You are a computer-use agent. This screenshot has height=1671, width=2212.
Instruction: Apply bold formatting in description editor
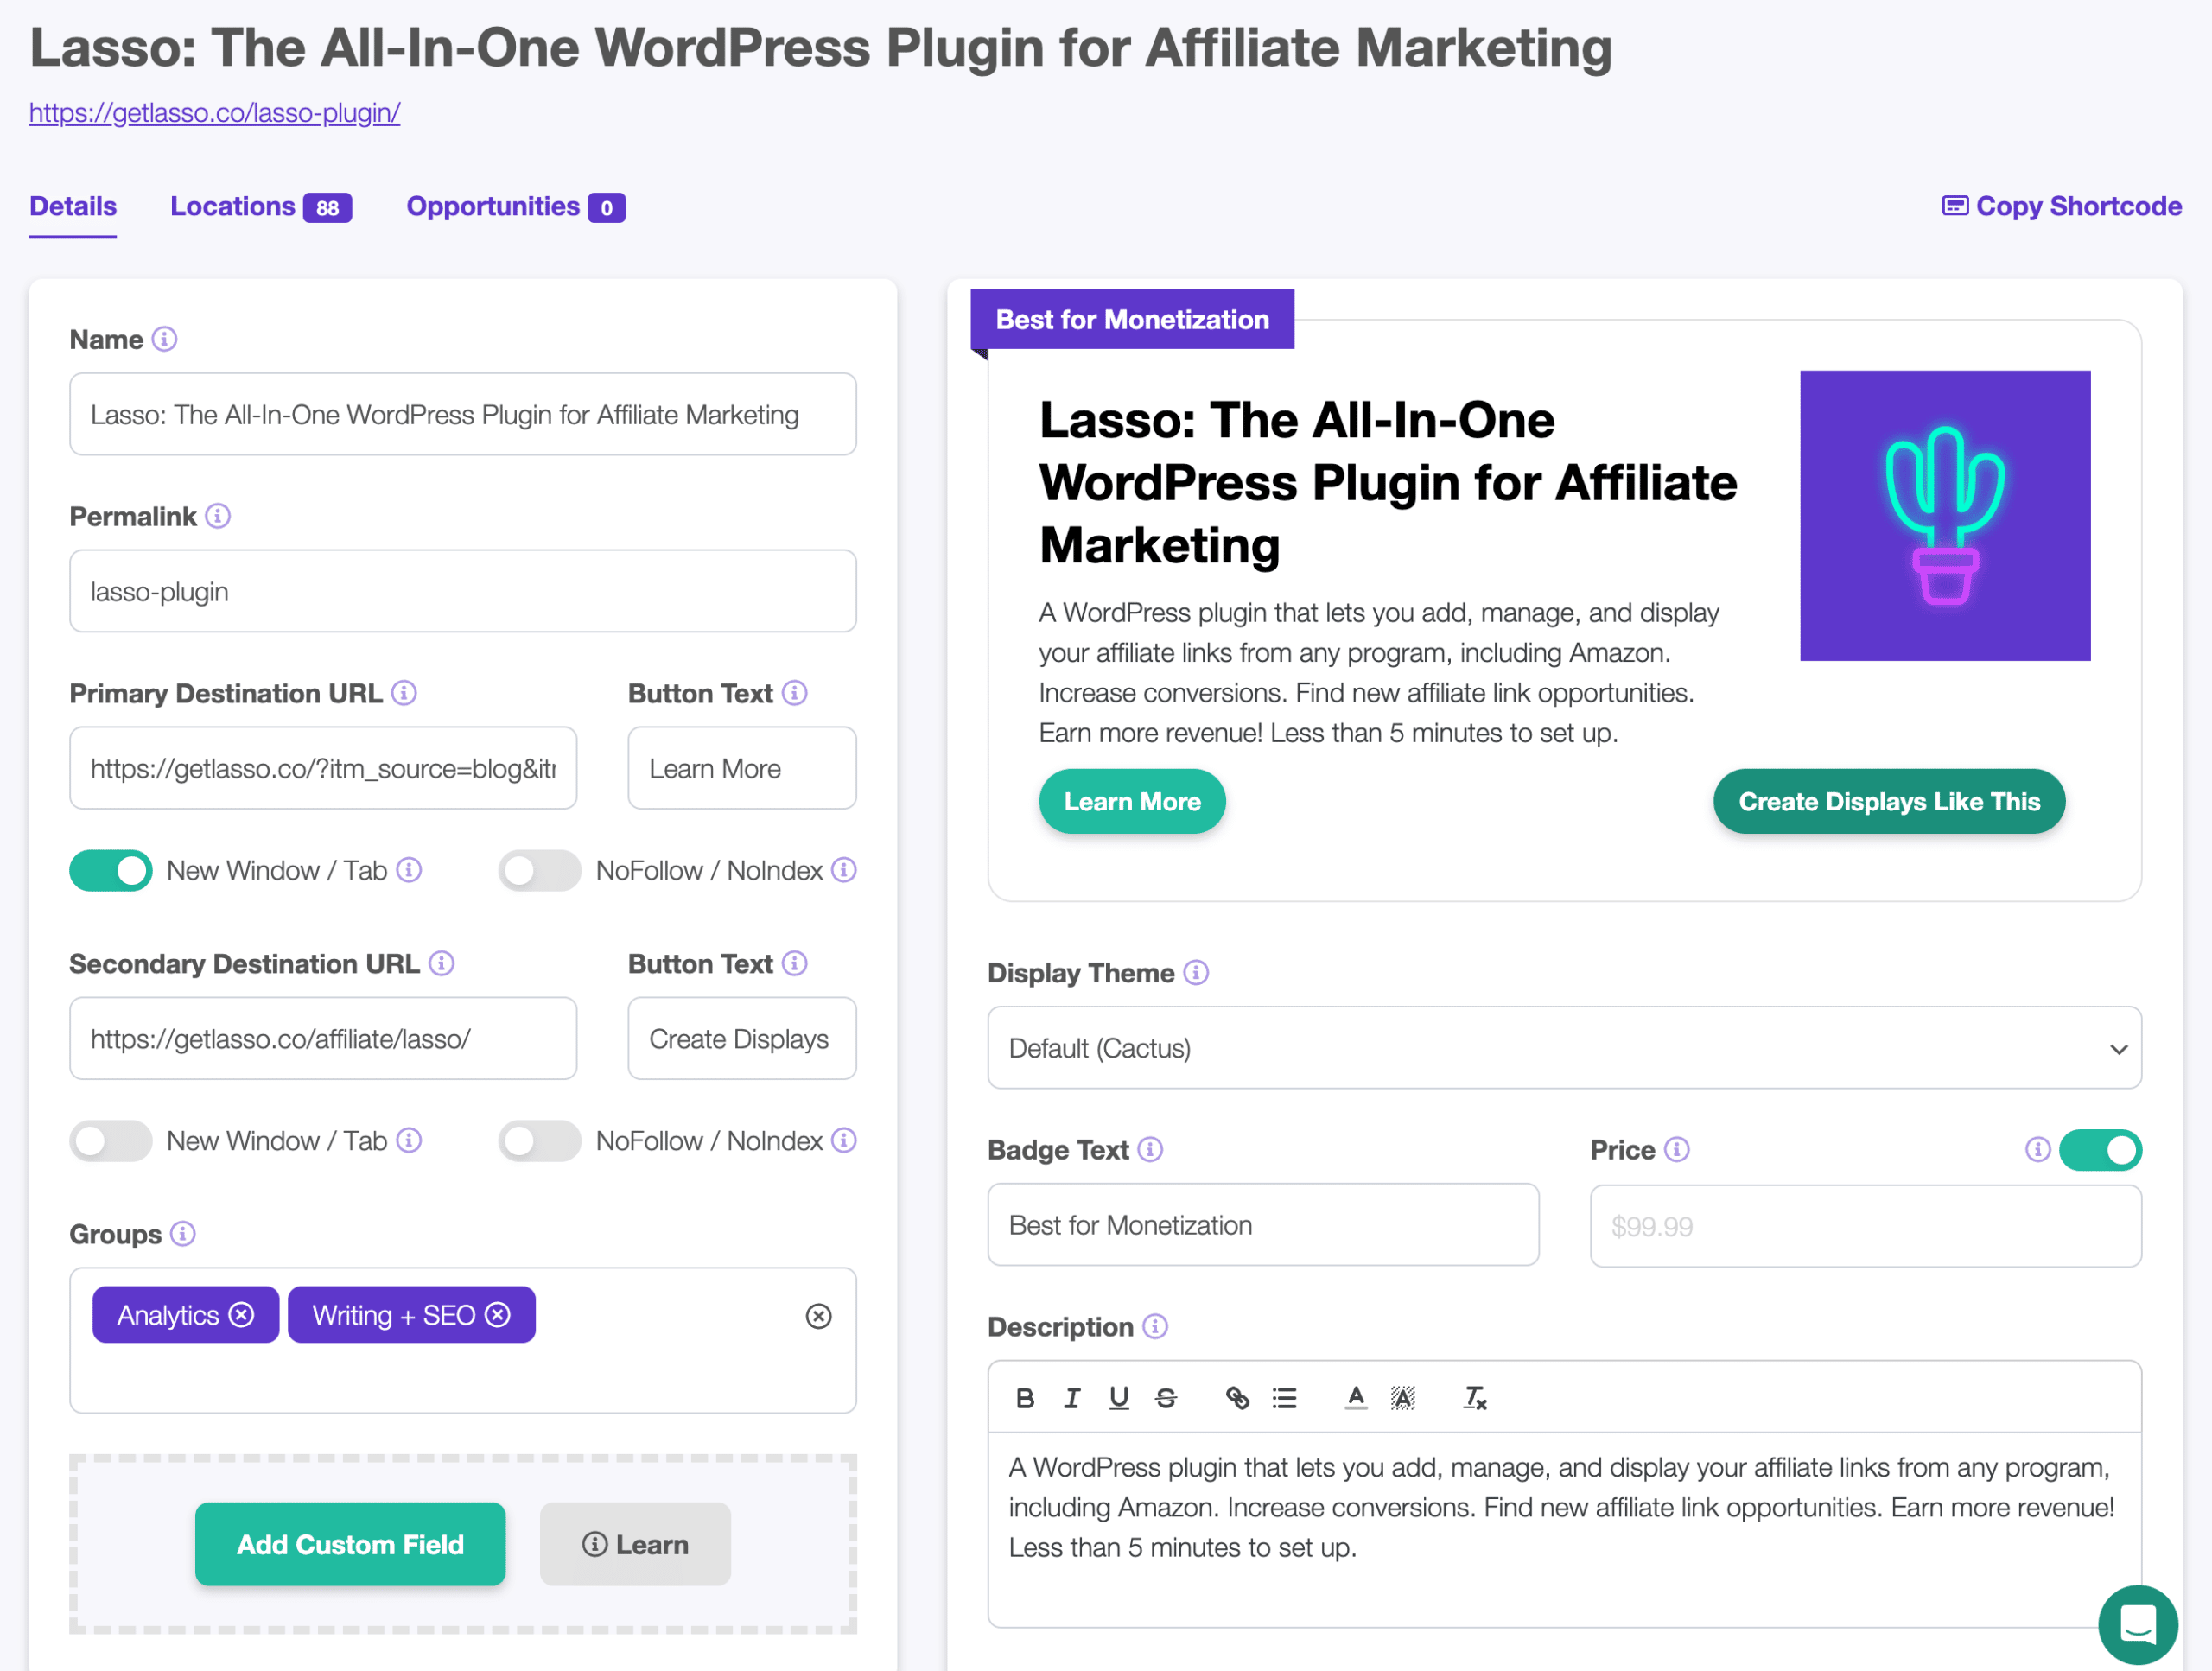coord(1025,1398)
